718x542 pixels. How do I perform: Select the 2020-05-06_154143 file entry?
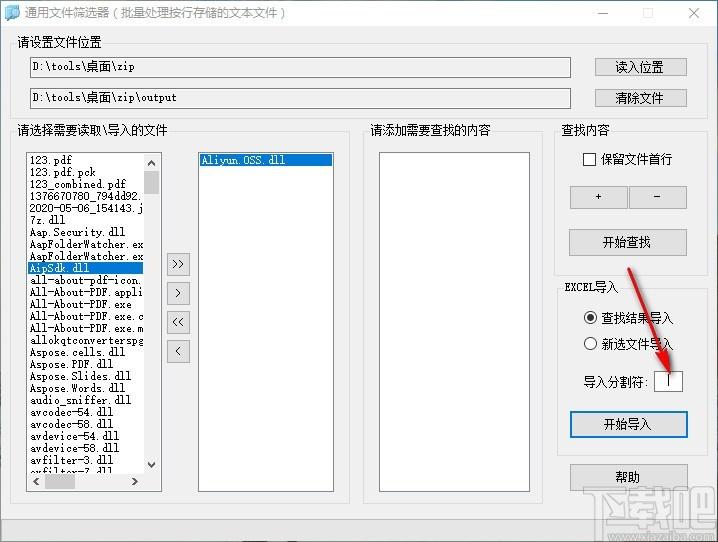86,208
